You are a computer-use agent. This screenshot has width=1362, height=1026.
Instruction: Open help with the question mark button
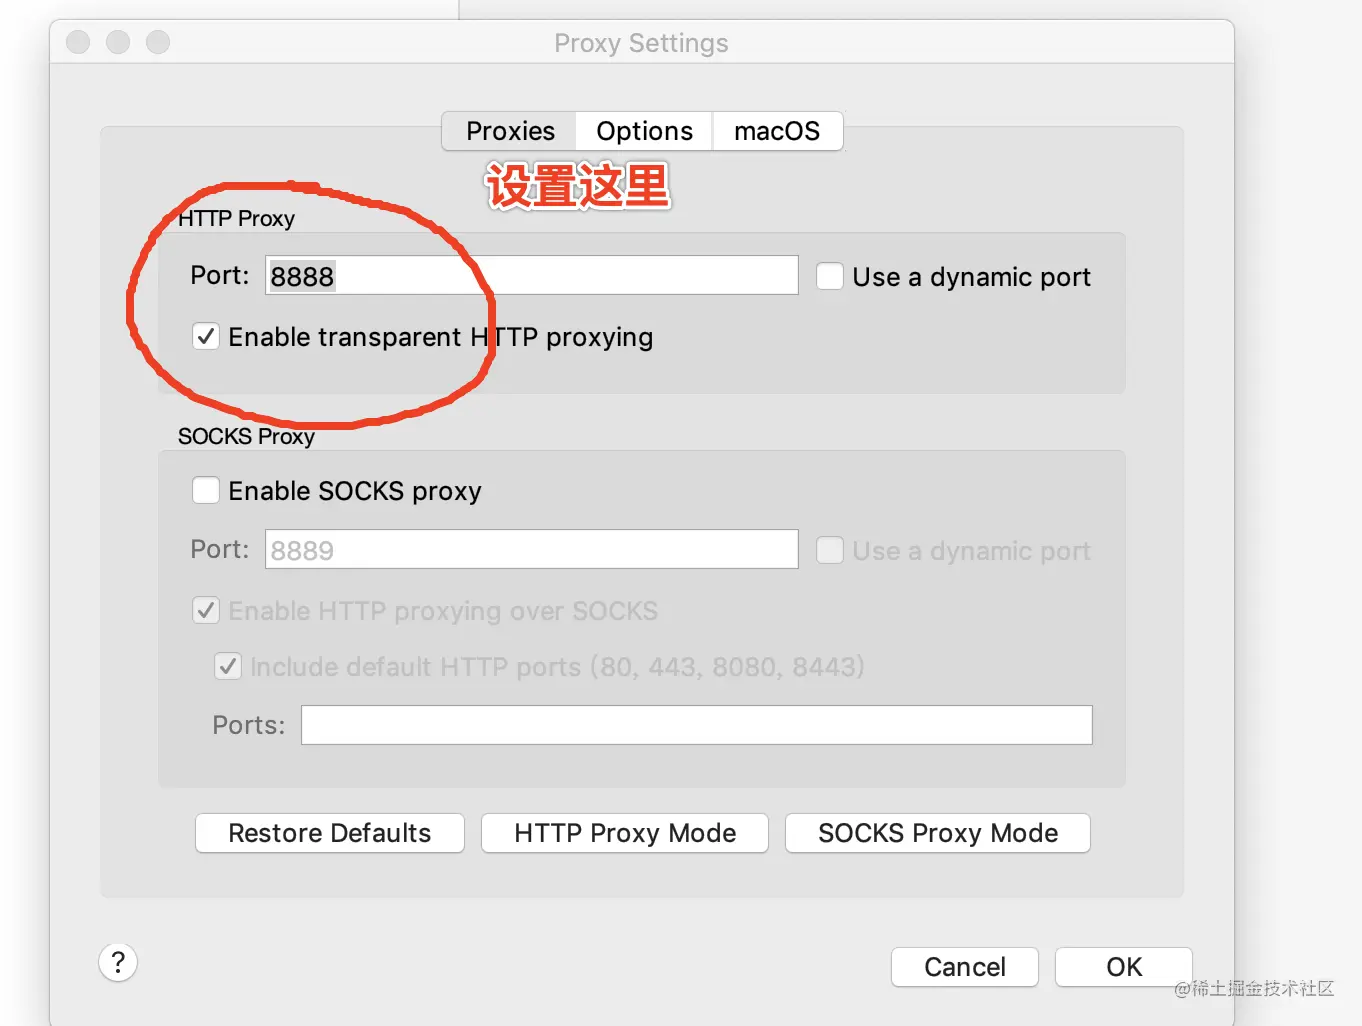coord(118,962)
